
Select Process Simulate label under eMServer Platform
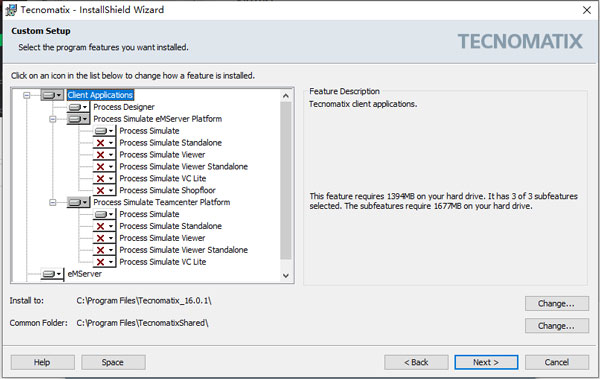149,131
